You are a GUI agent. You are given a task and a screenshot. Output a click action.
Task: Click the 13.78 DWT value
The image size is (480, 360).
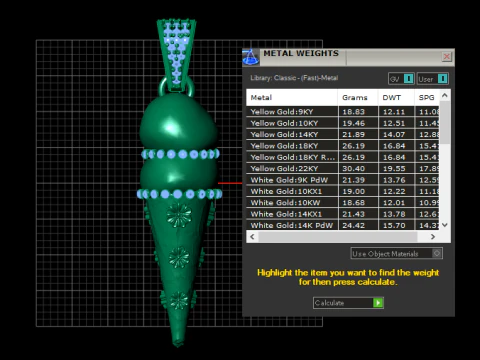[x=394, y=214]
